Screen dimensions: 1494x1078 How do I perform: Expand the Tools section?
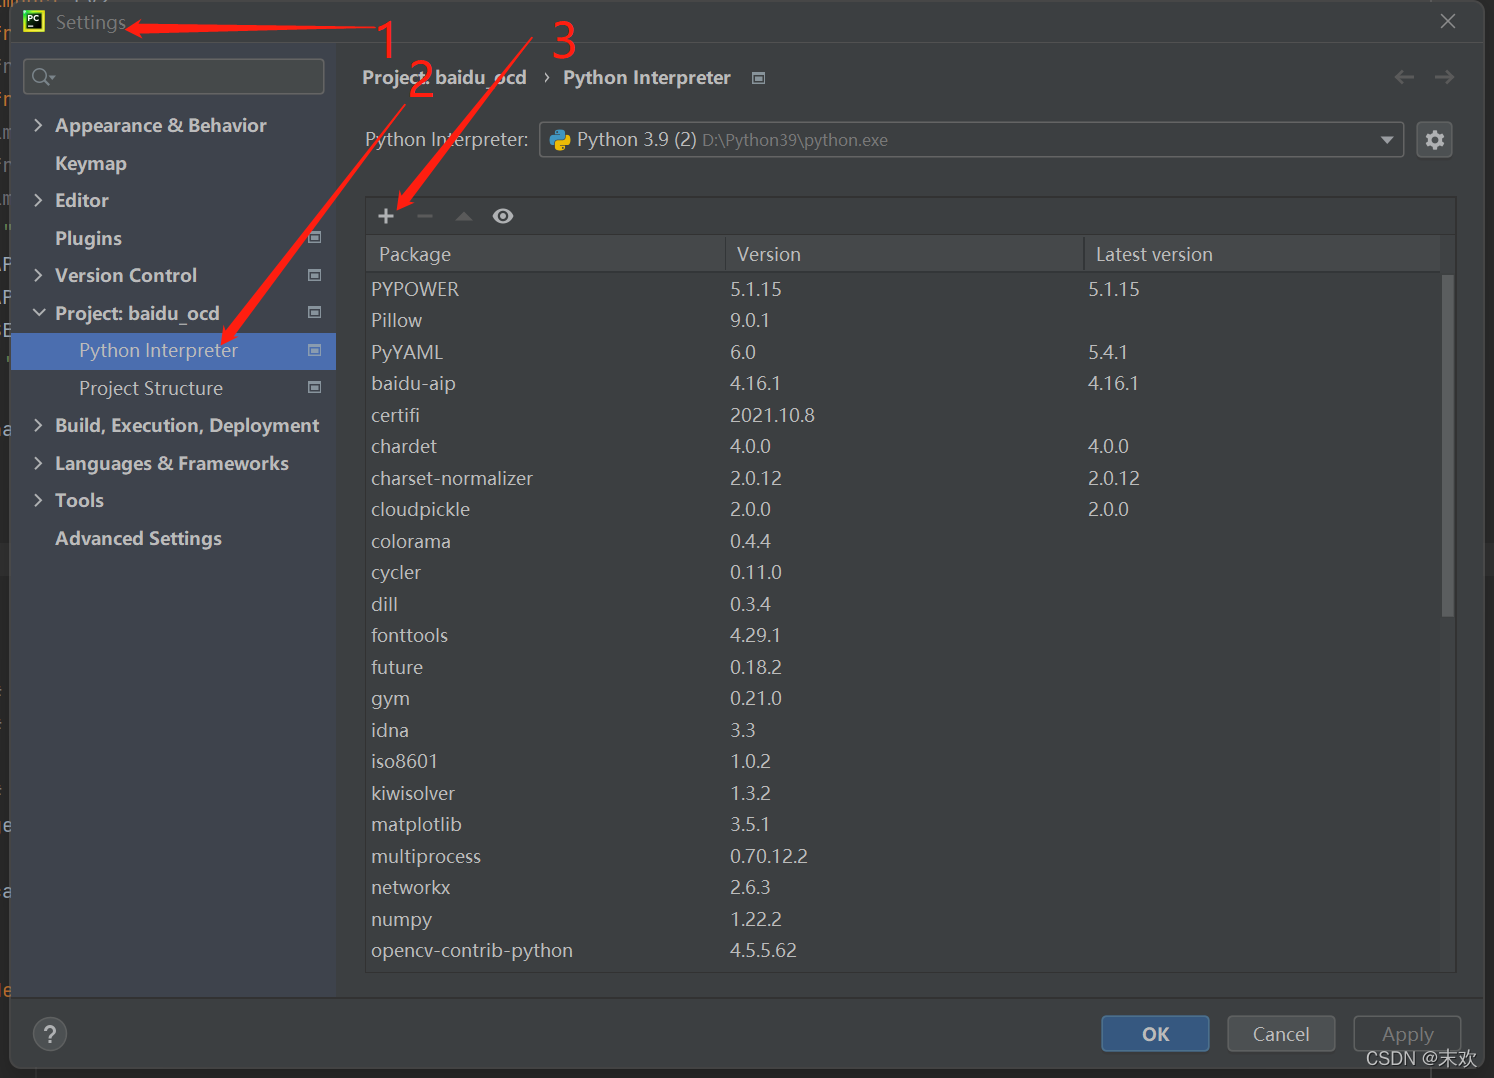tap(38, 500)
